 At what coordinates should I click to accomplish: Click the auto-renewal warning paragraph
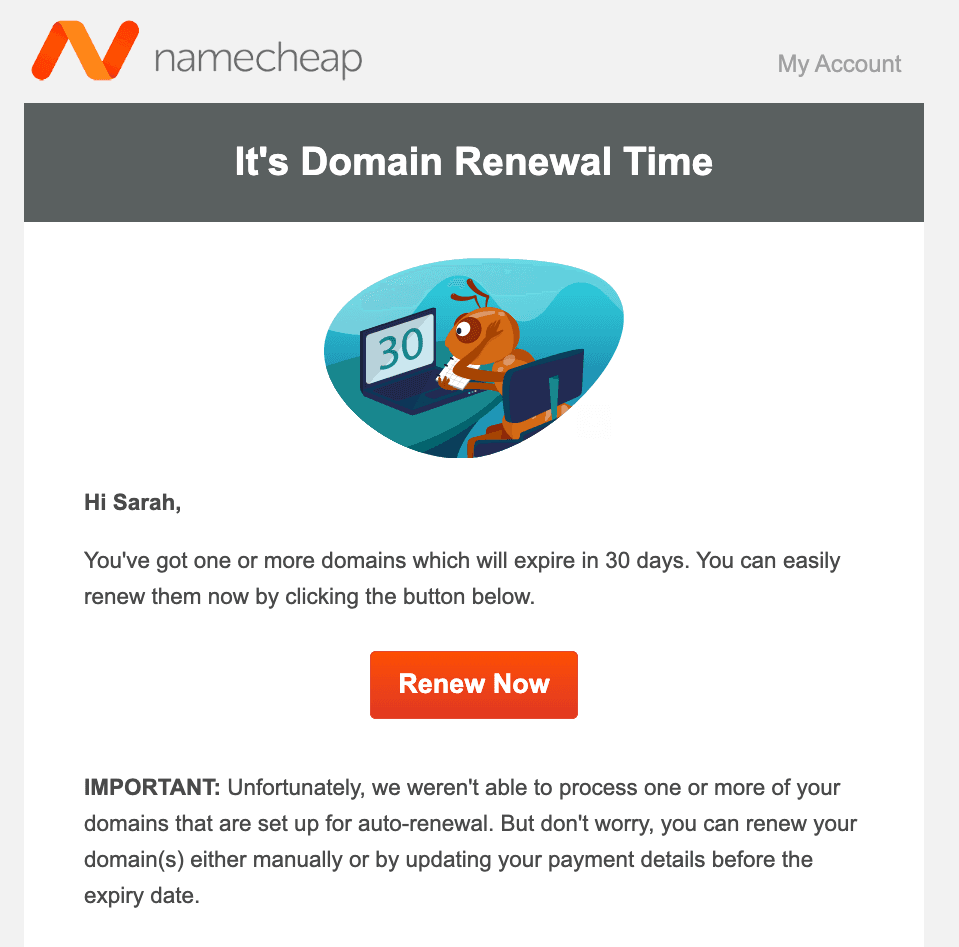click(x=470, y=841)
